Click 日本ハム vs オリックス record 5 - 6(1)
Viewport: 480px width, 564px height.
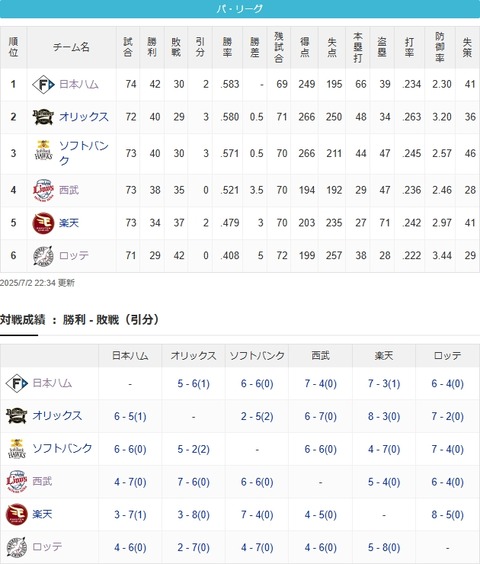[x=193, y=383]
